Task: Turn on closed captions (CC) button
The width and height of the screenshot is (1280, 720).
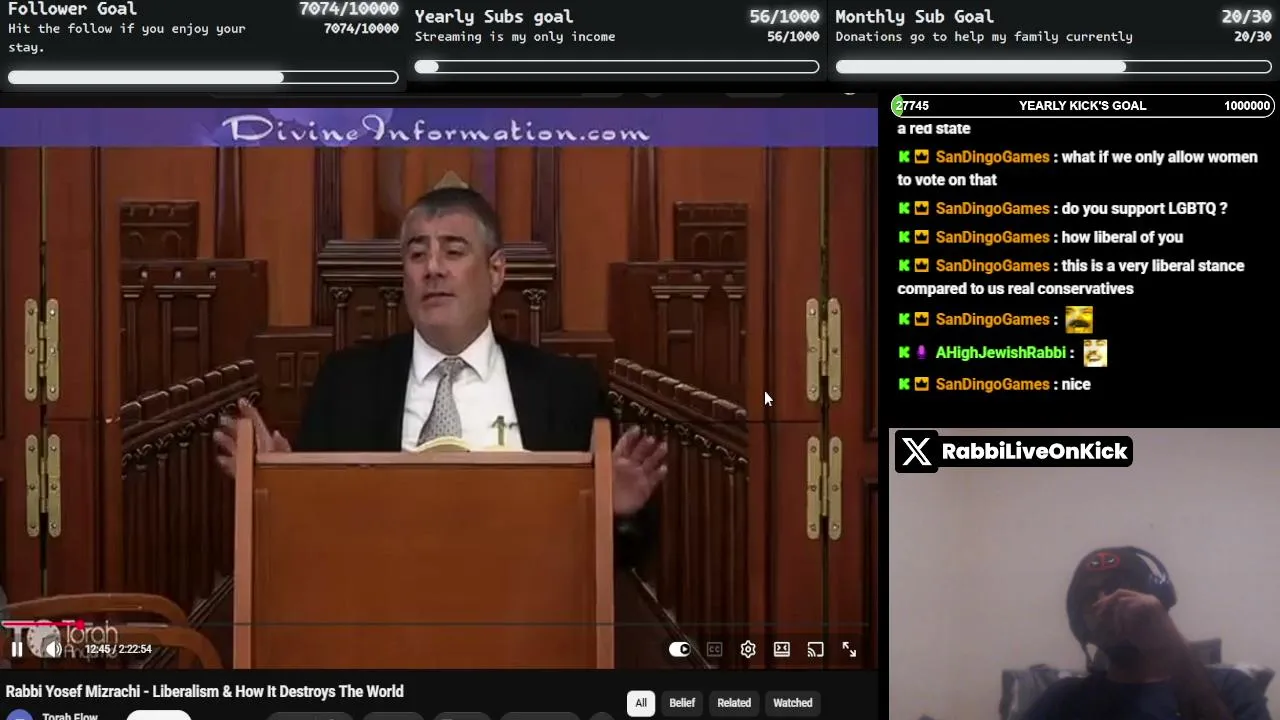Action: [x=714, y=649]
